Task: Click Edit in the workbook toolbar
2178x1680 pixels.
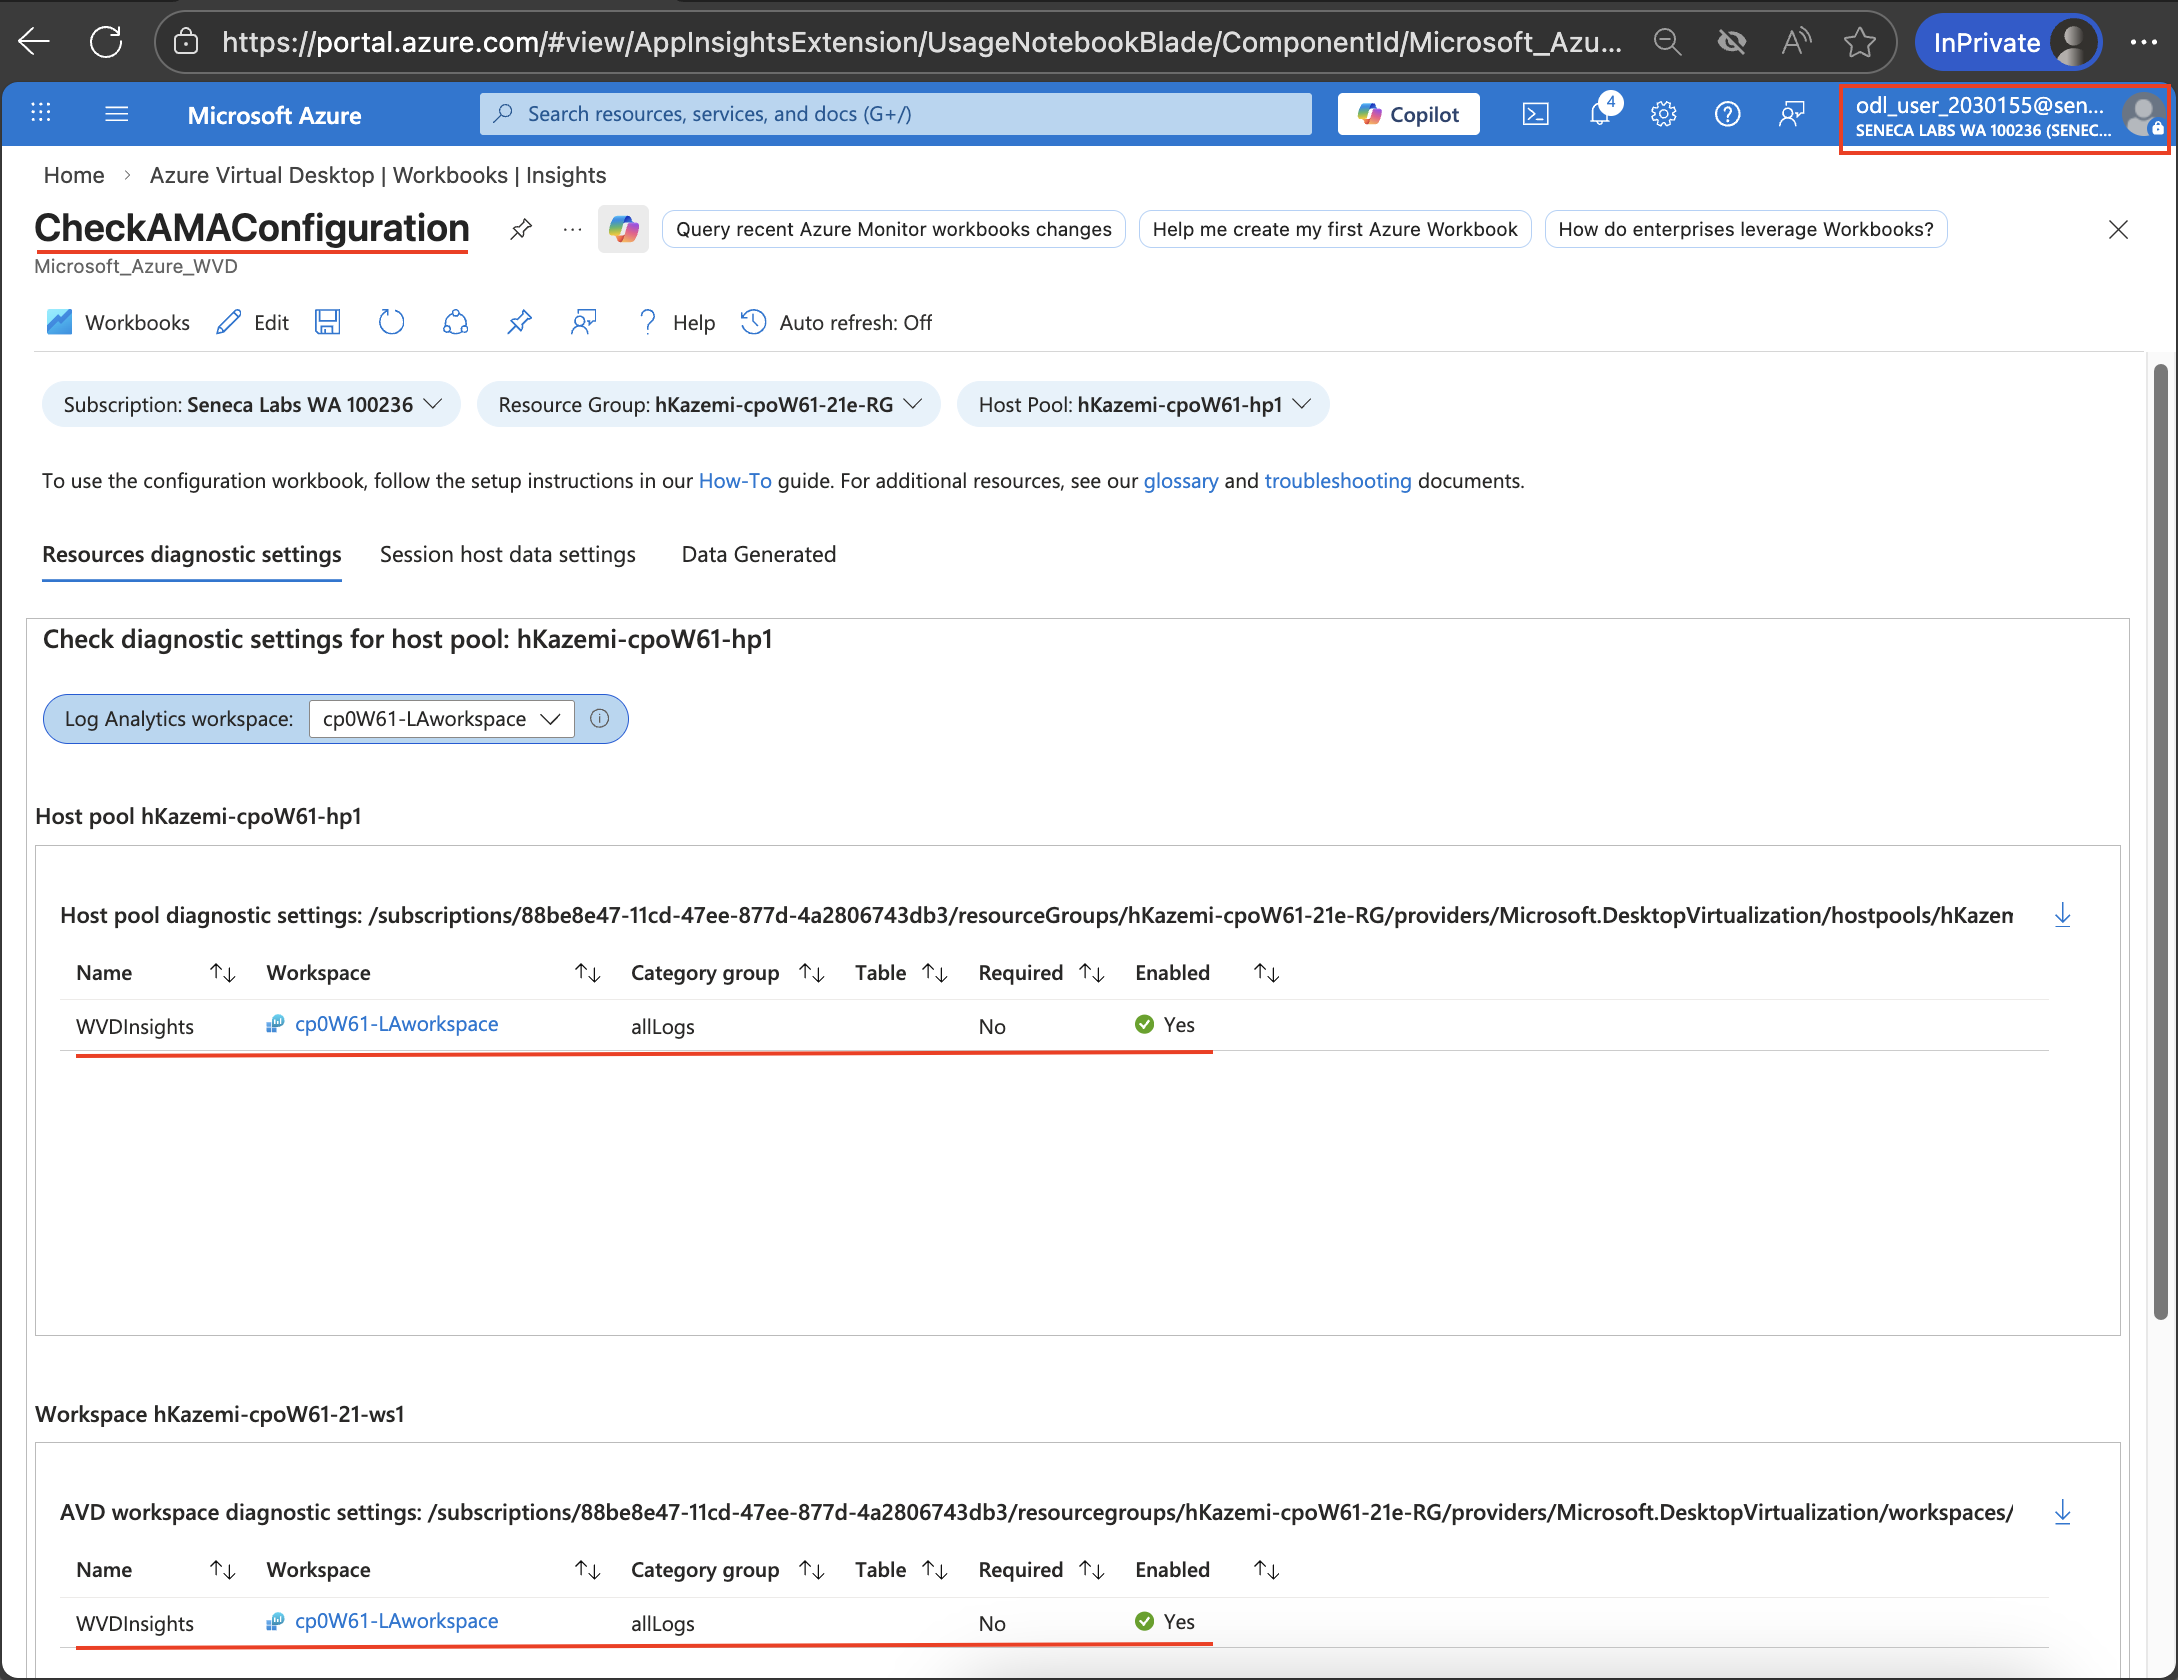Action: click(x=253, y=322)
